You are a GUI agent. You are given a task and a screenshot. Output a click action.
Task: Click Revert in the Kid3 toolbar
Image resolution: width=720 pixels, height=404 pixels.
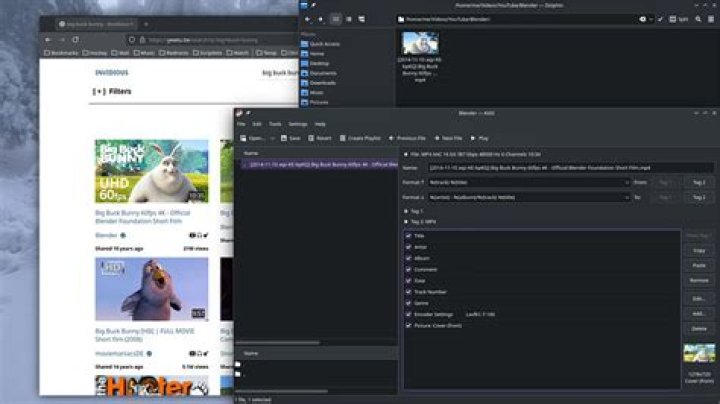(320, 138)
